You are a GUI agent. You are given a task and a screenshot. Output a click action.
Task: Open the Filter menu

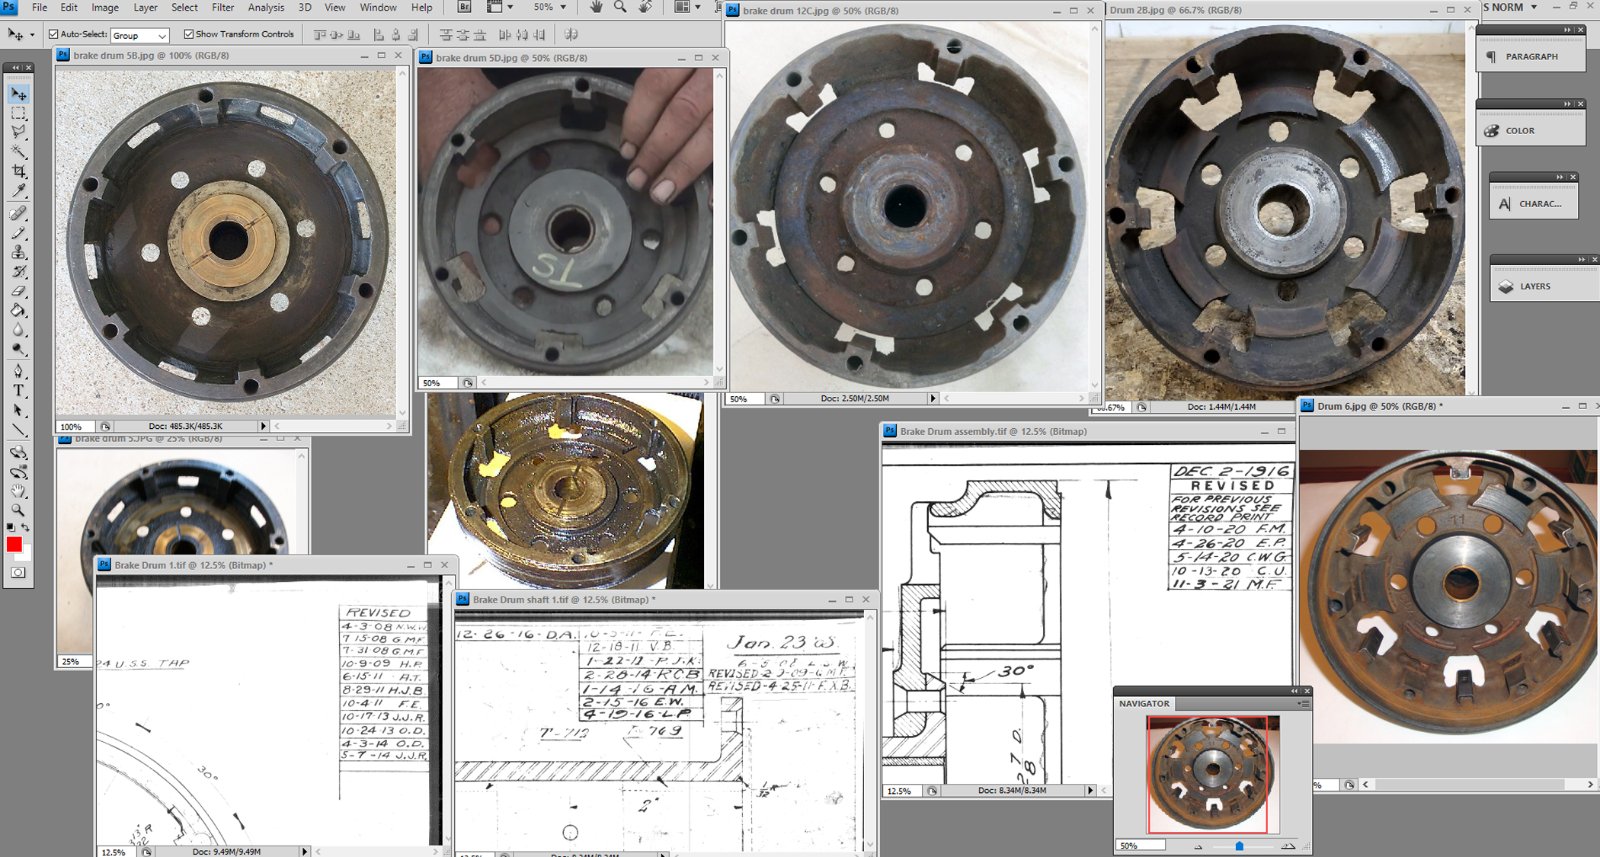(x=223, y=7)
